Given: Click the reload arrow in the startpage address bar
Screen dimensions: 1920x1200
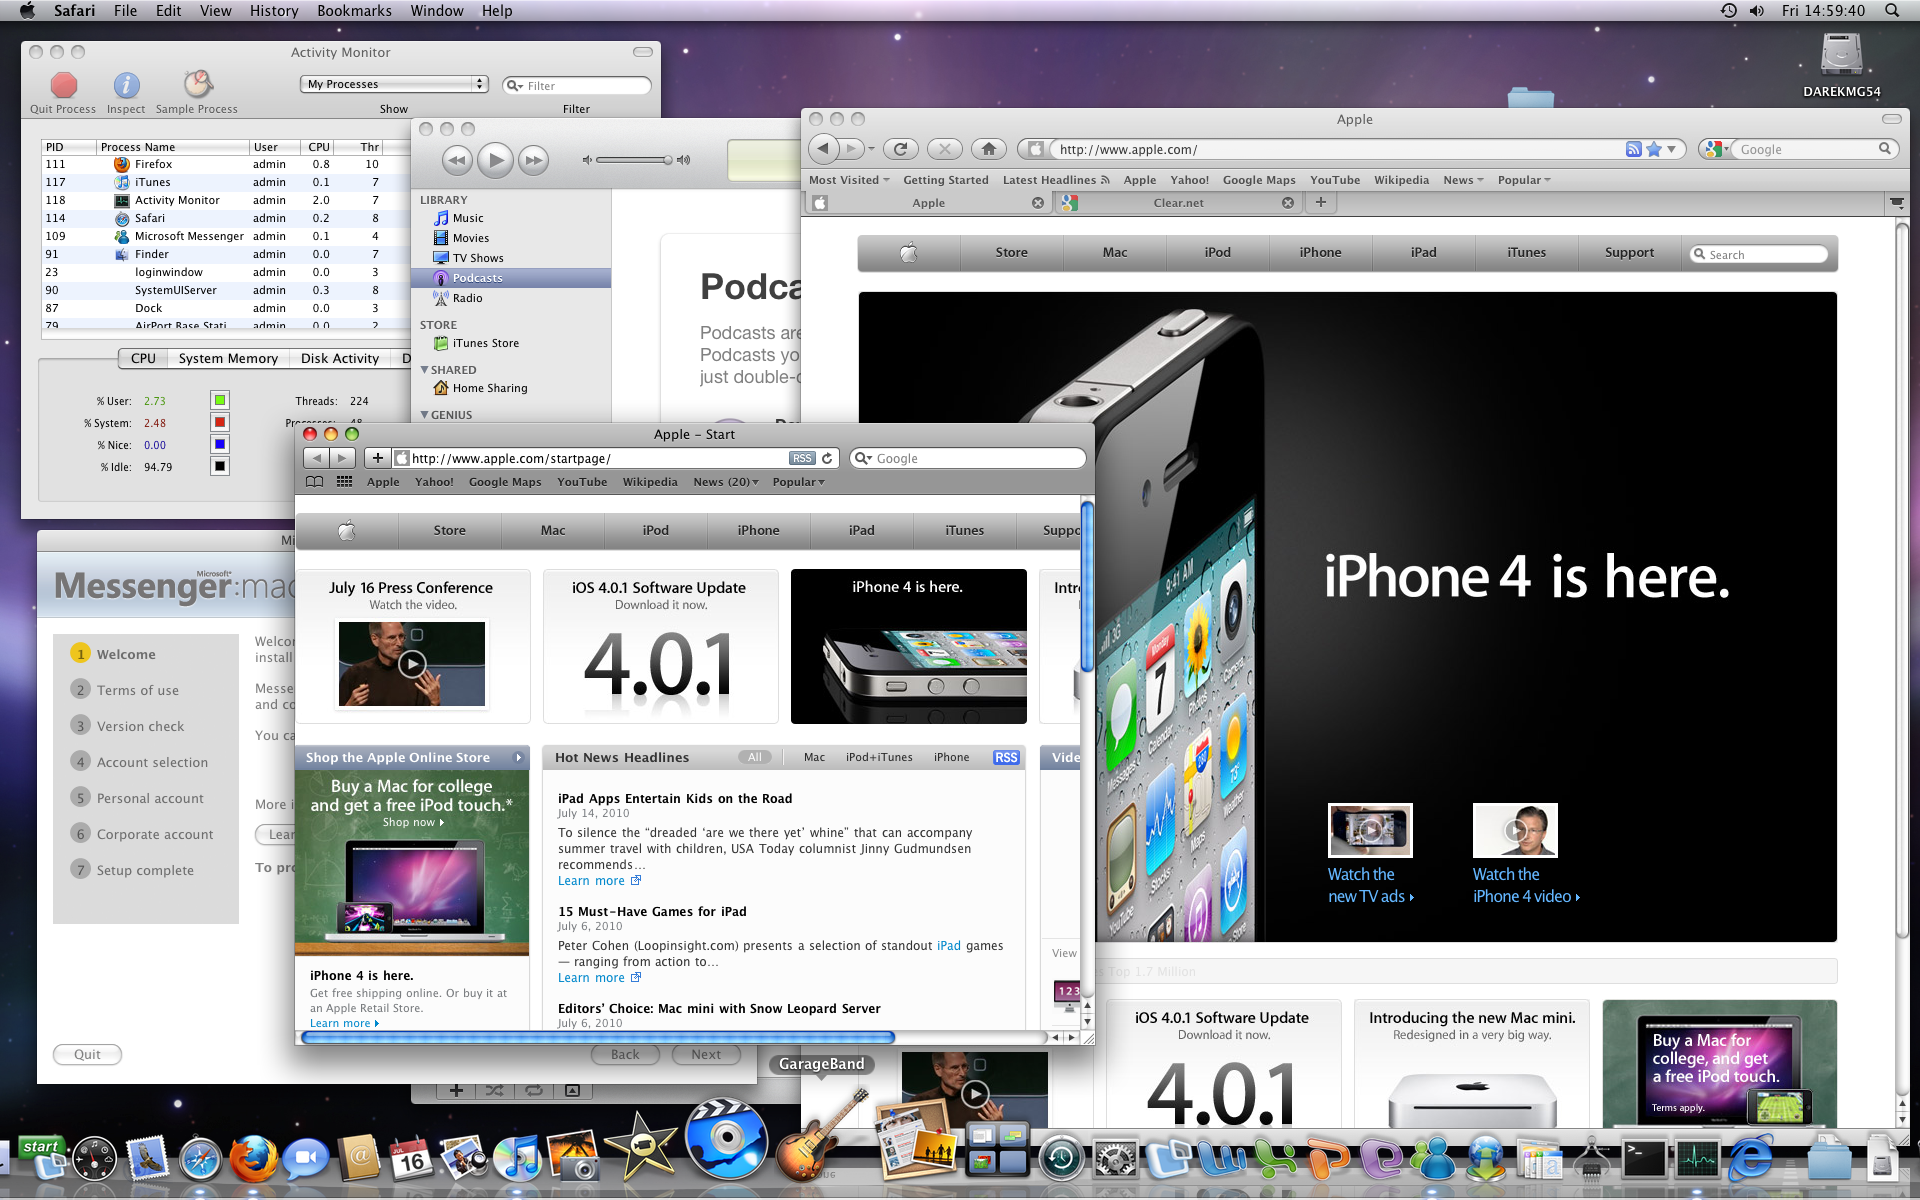Looking at the screenshot, I should 827,458.
